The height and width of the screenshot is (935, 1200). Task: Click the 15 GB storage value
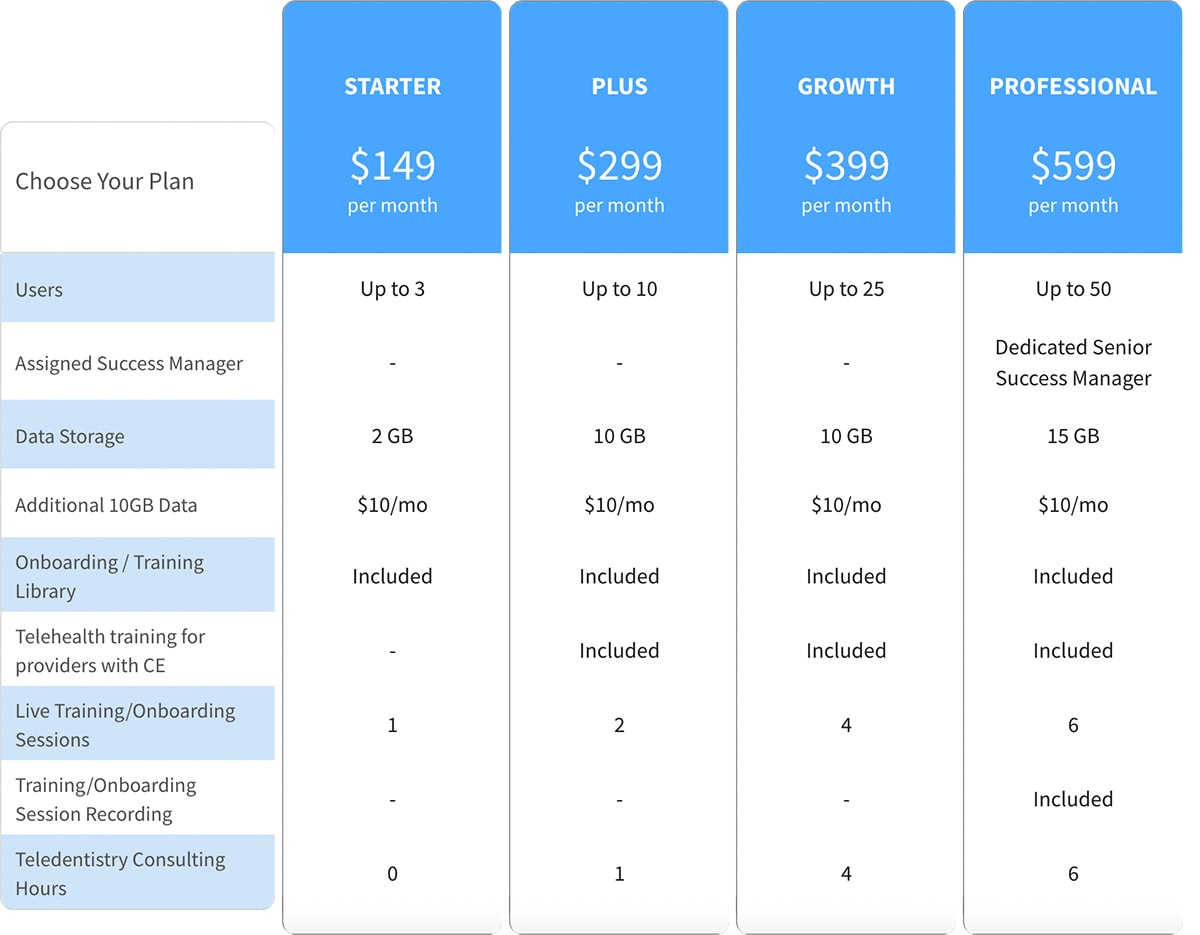(1073, 435)
